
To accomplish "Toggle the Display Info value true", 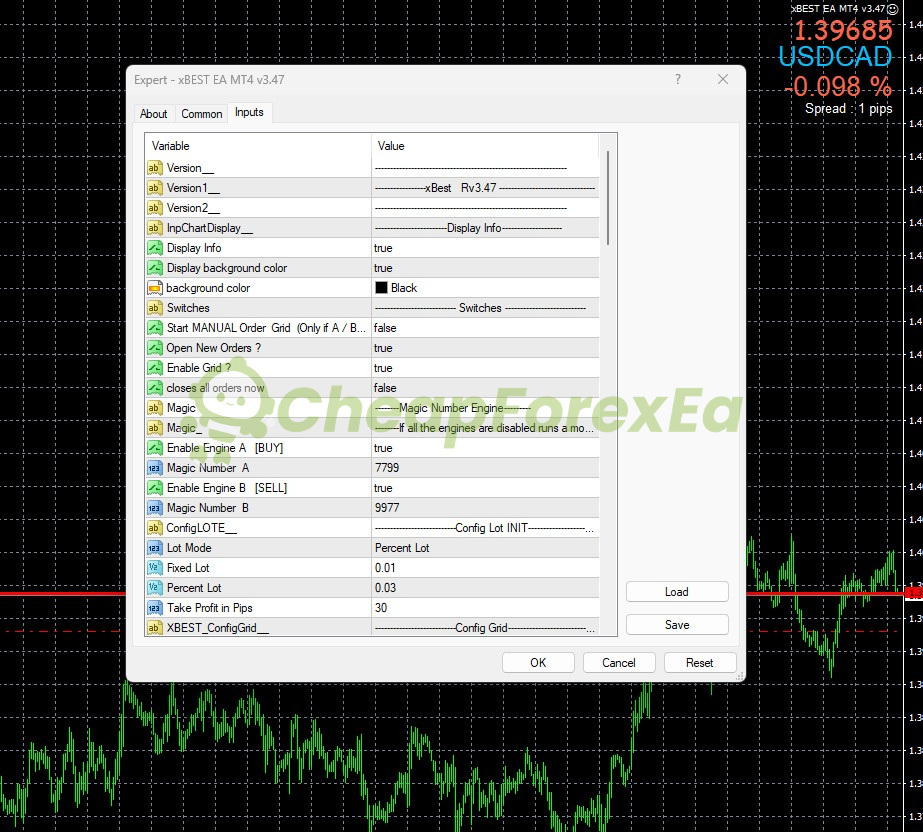I will point(485,248).
